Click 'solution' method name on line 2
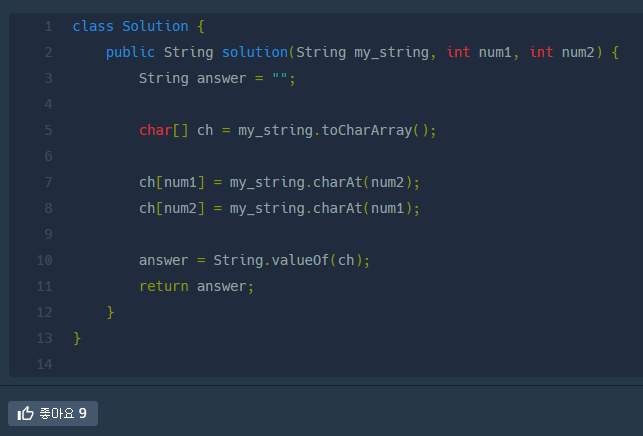This screenshot has height=436, width=643. 255,52
